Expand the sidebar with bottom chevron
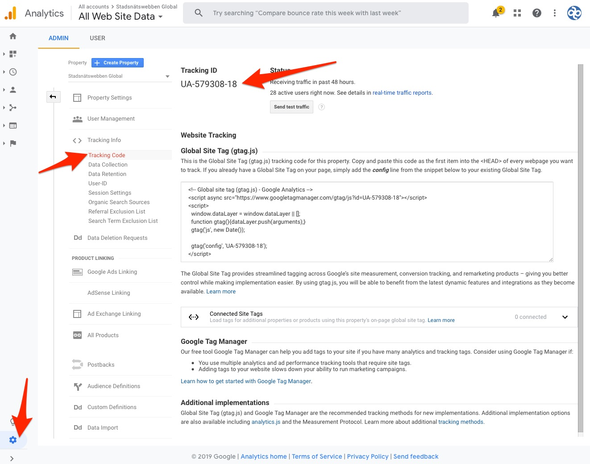This screenshot has width=590, height=464. click(12, 458)
